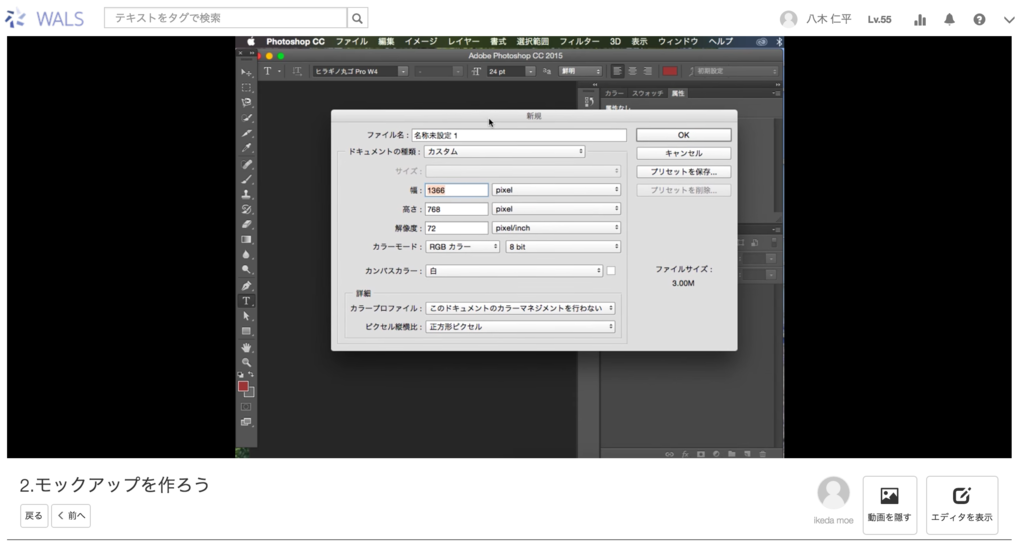This screenshot has width=1024, height=556.
Task: Click エディタを表示 button
Action: pos(961,505)
